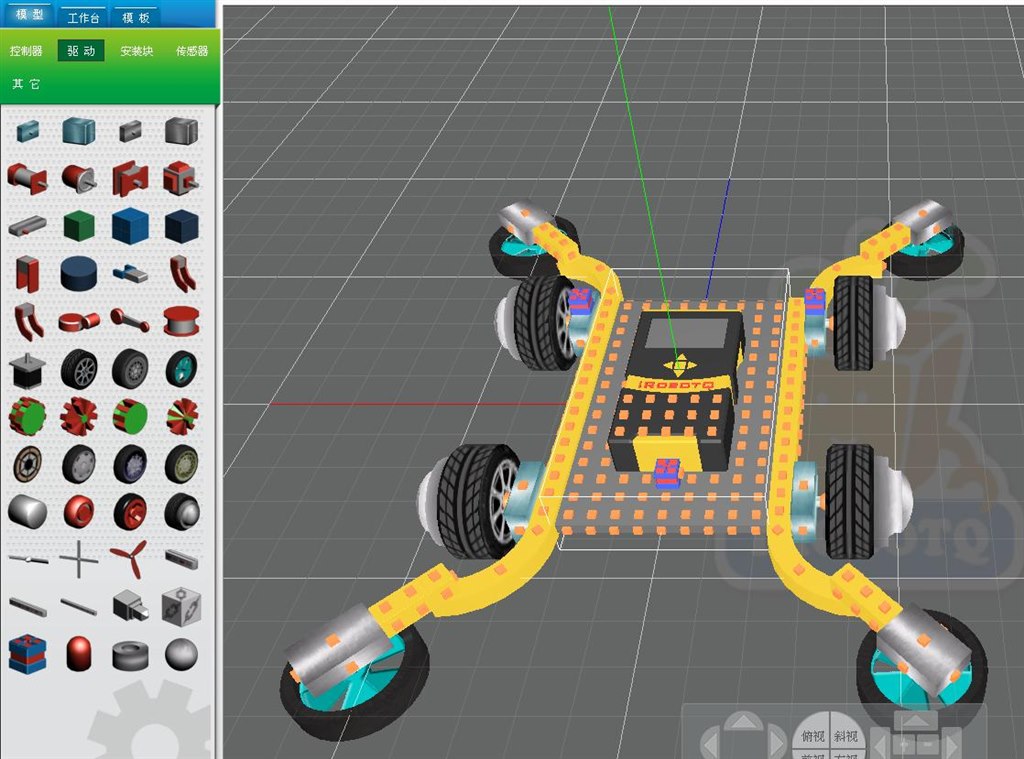
Task: Switch to 斜视 oblique view
Action: point(845,736)
